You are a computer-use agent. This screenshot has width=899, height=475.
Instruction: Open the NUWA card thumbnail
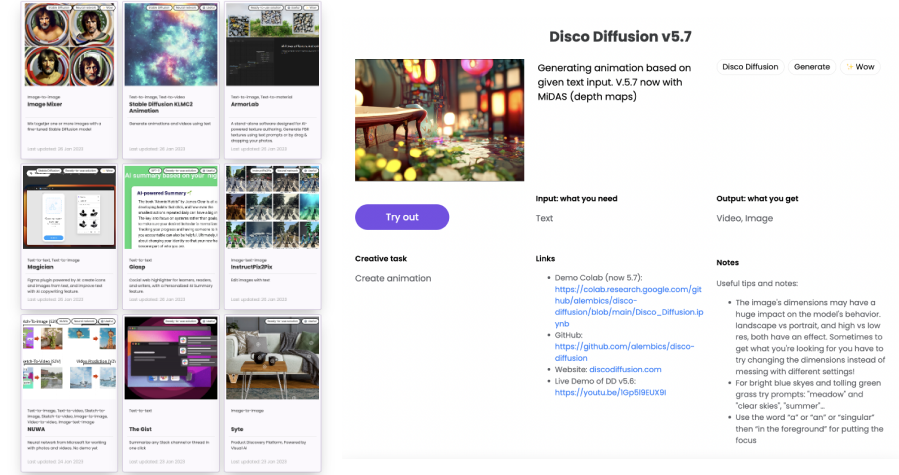point(69,358)
